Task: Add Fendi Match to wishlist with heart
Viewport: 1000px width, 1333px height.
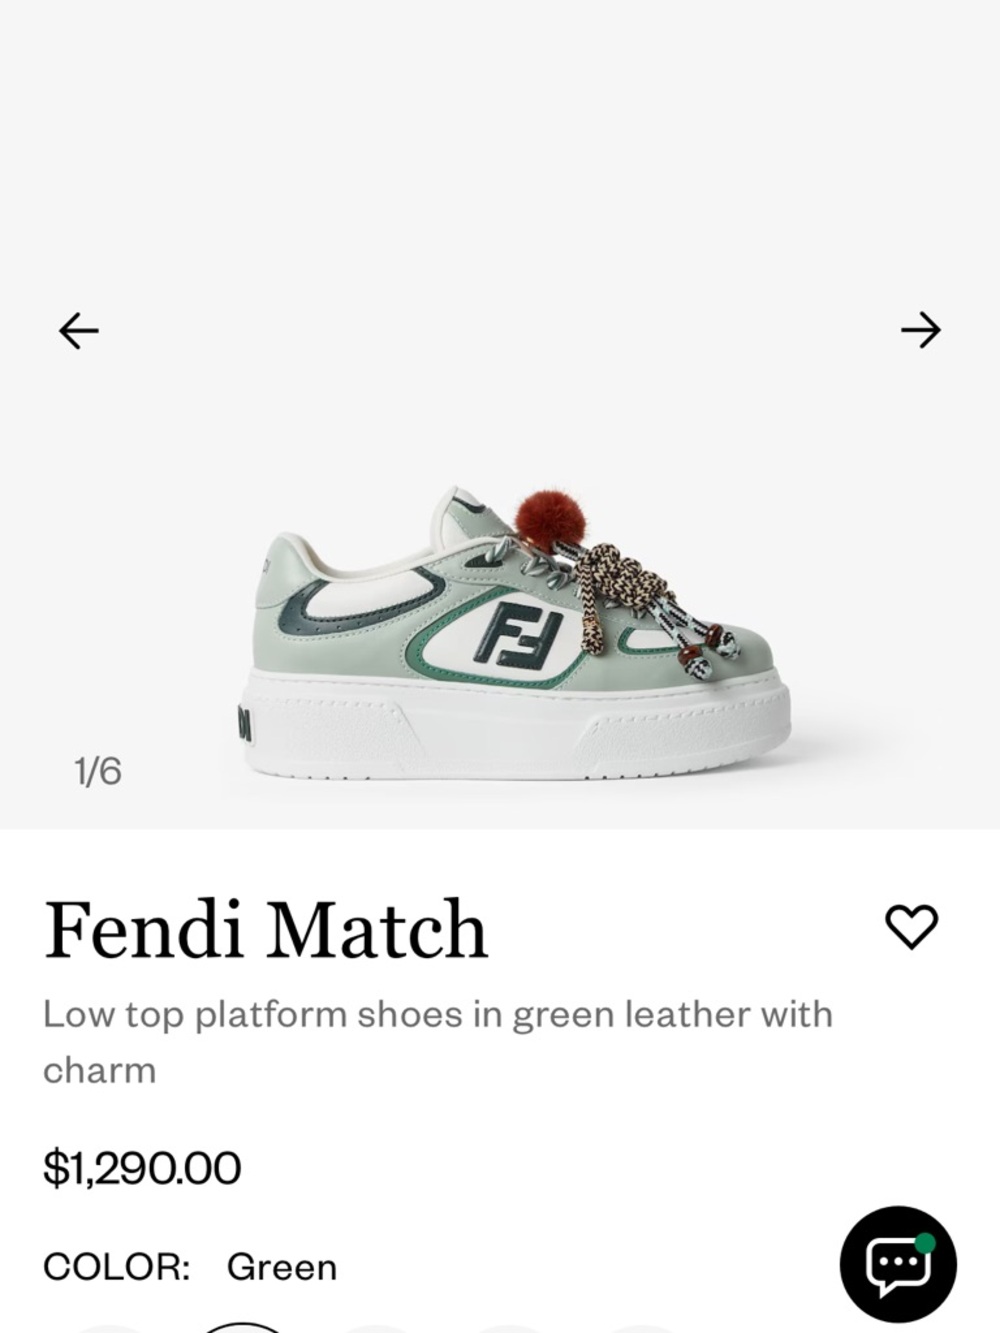Action: (x=912, y=927)
